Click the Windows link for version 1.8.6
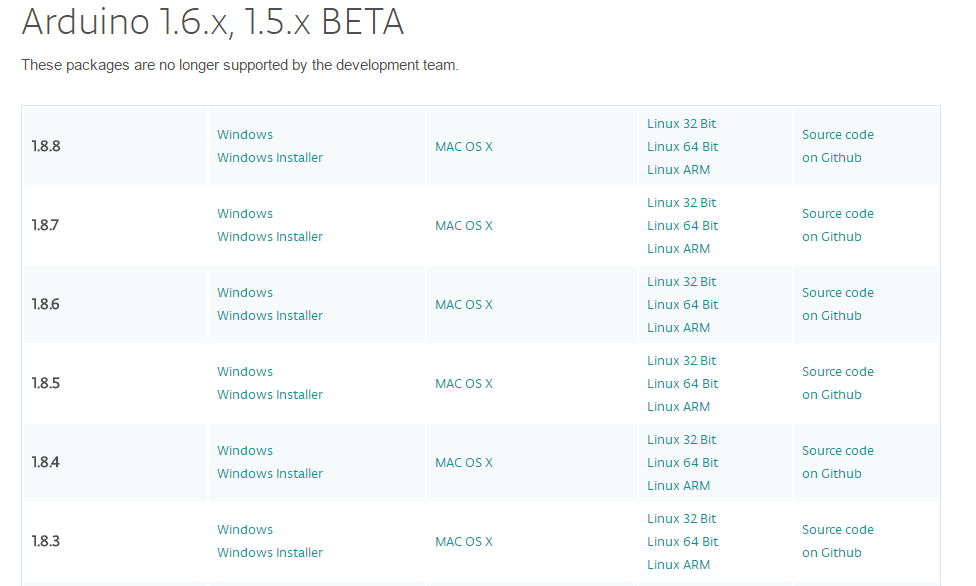Screen dimensions: 976x586 pyautogui.click(x=245, y=293)
